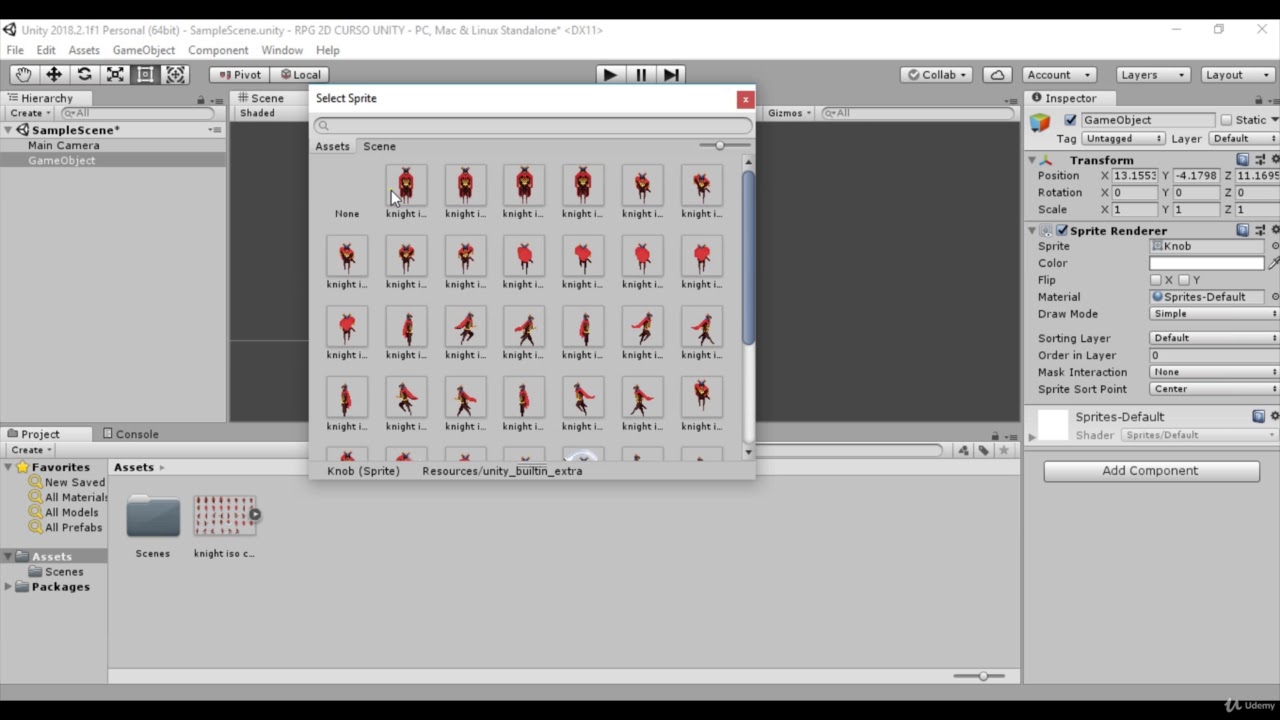Toggle the Pivot handle position button

click(239, 75)
